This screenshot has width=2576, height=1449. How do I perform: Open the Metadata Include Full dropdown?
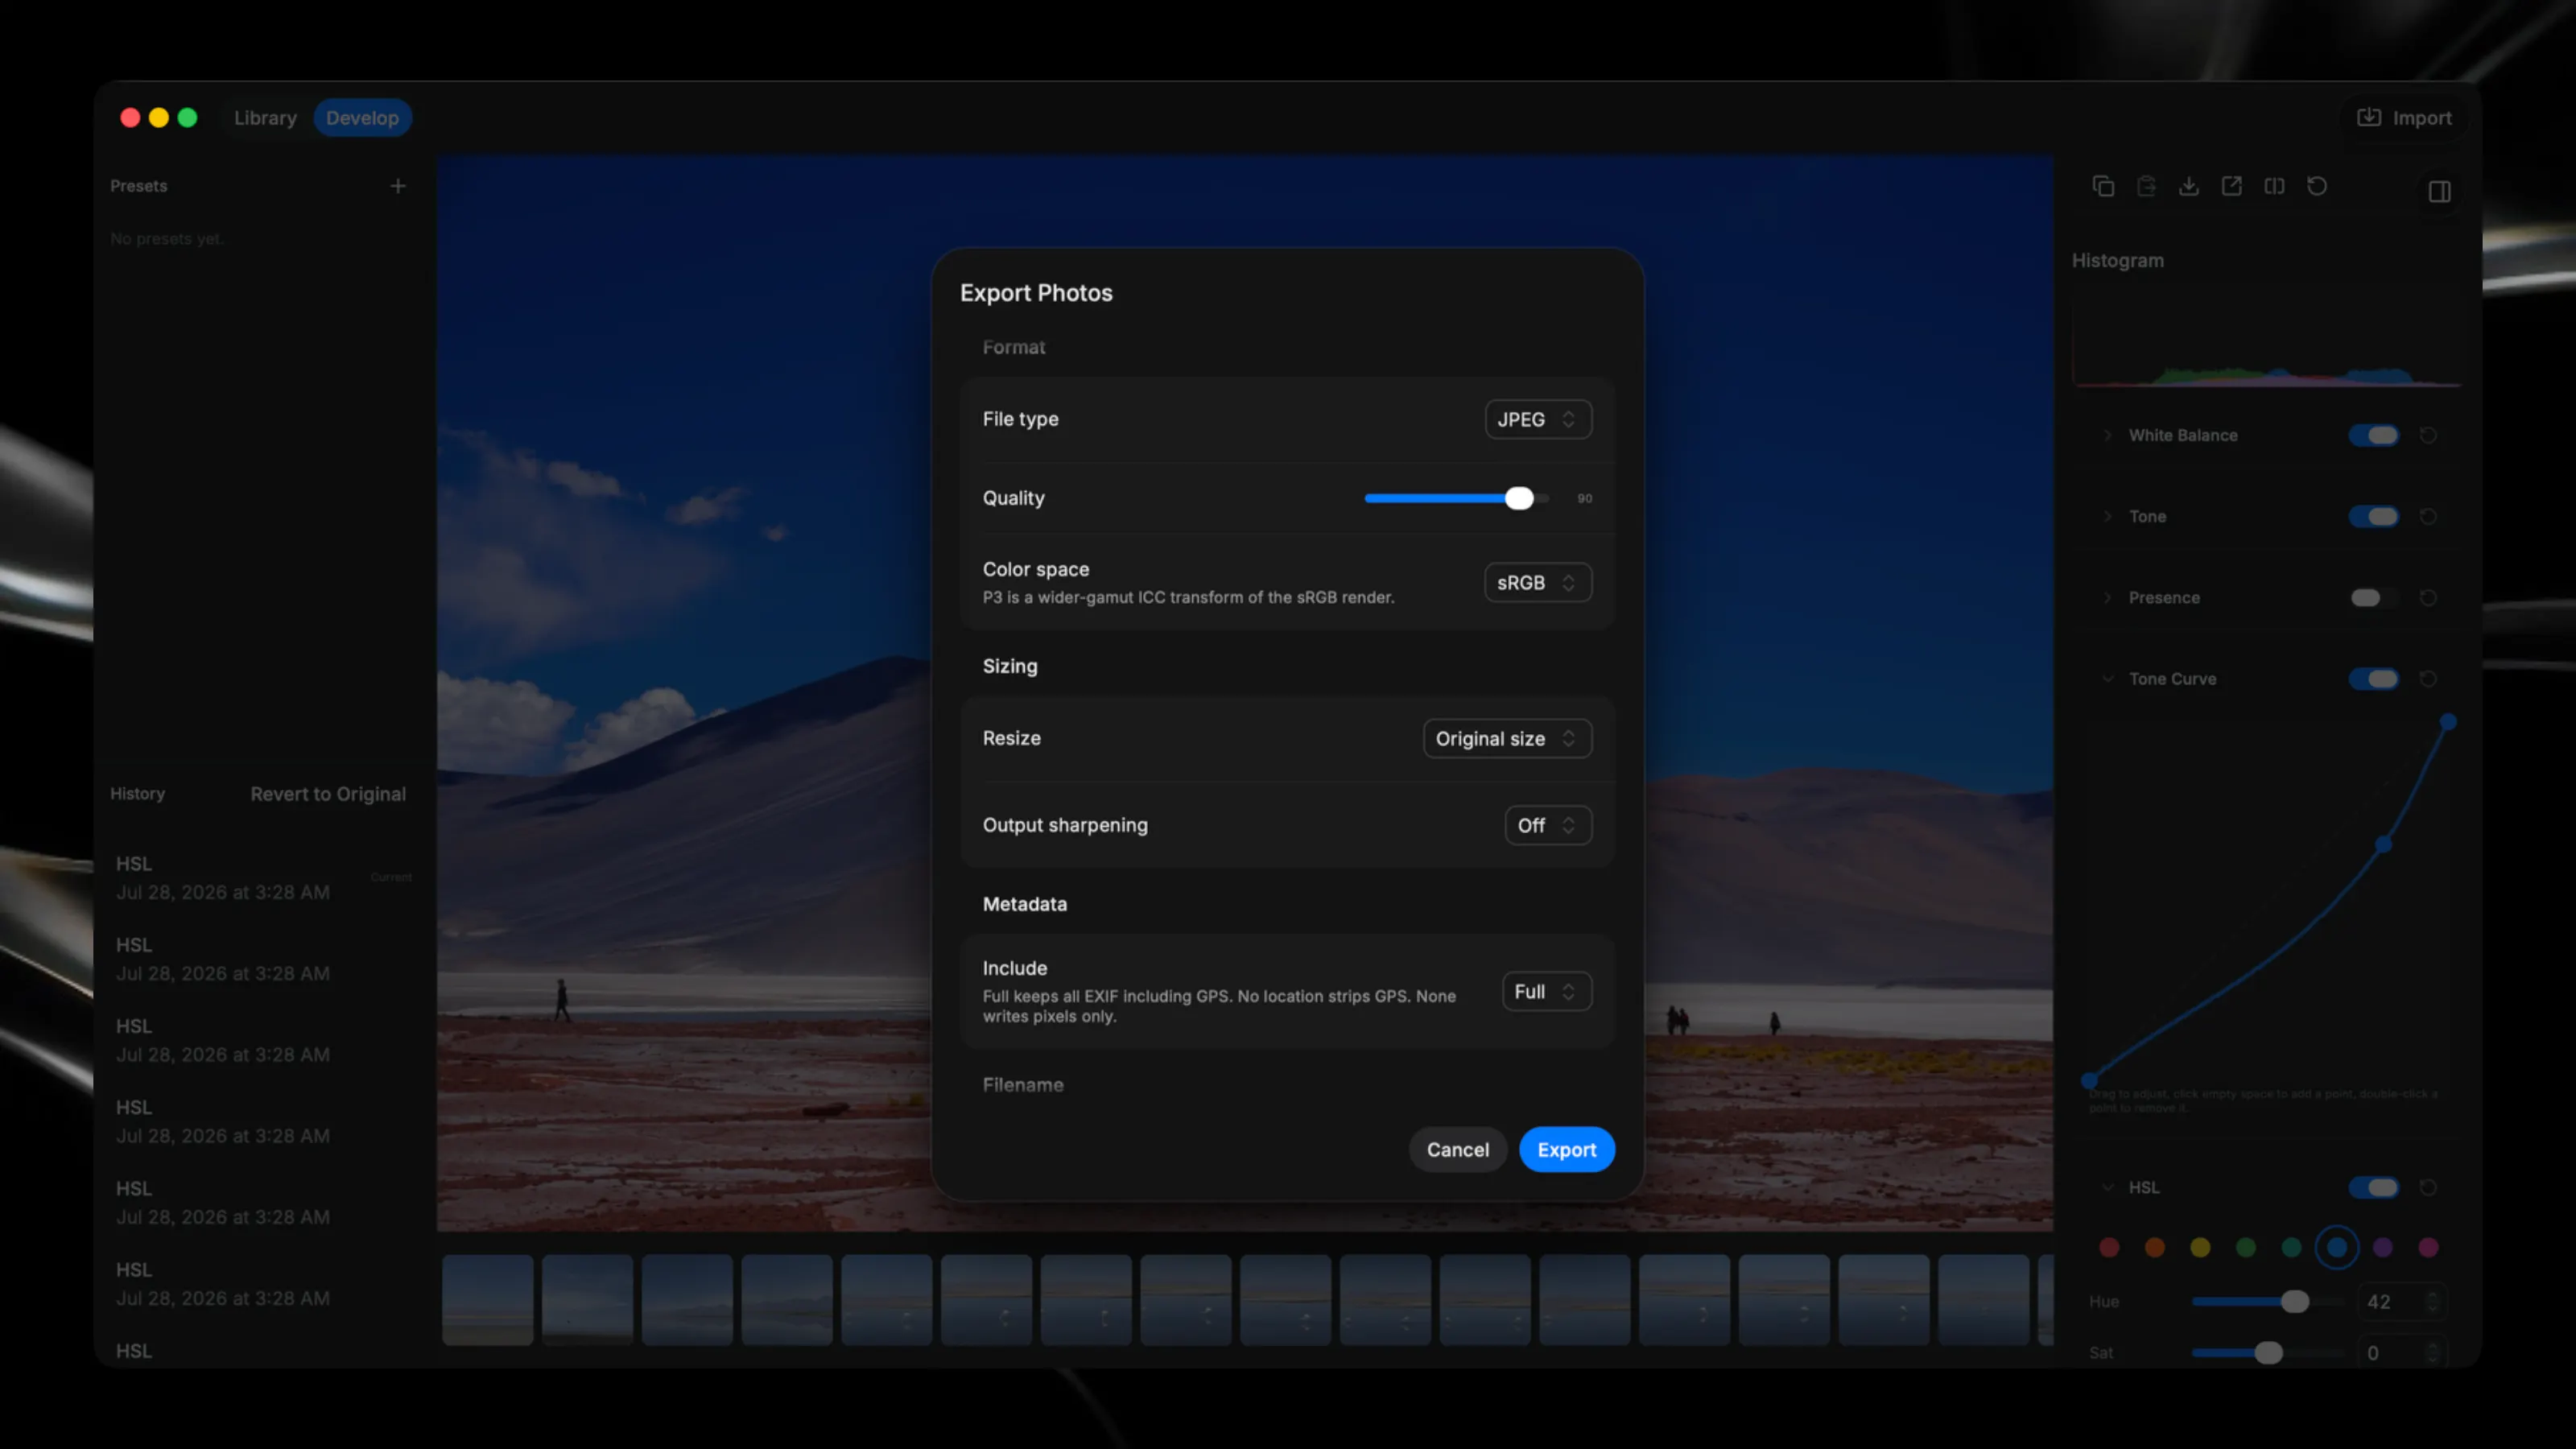(x=1546, y=991)
